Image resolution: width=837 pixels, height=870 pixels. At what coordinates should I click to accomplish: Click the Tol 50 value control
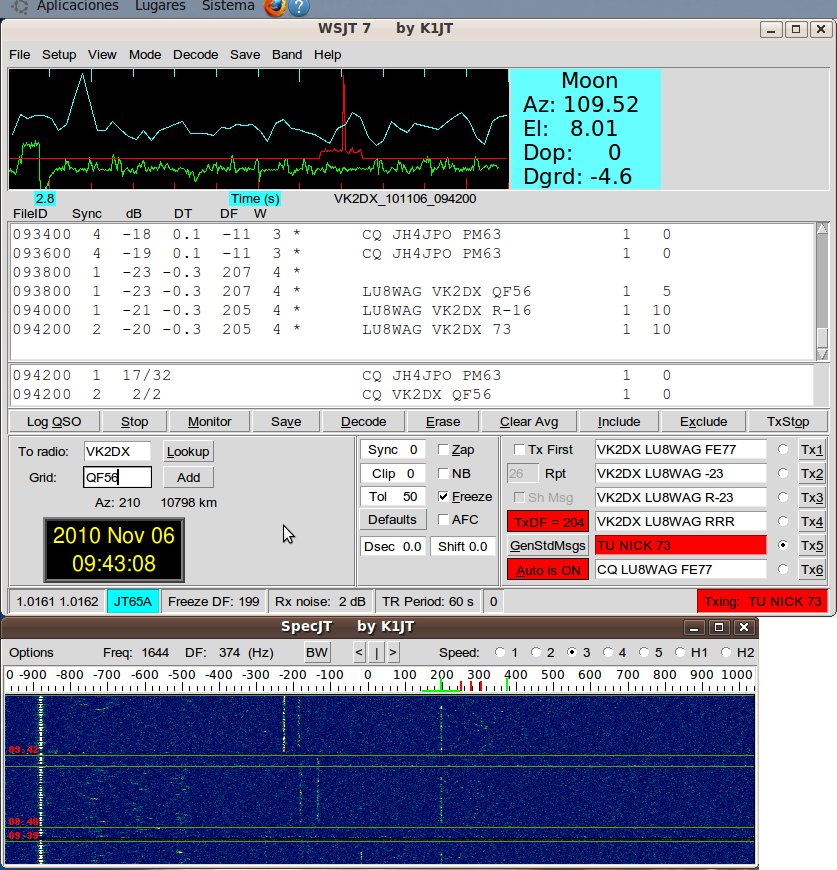392,497
